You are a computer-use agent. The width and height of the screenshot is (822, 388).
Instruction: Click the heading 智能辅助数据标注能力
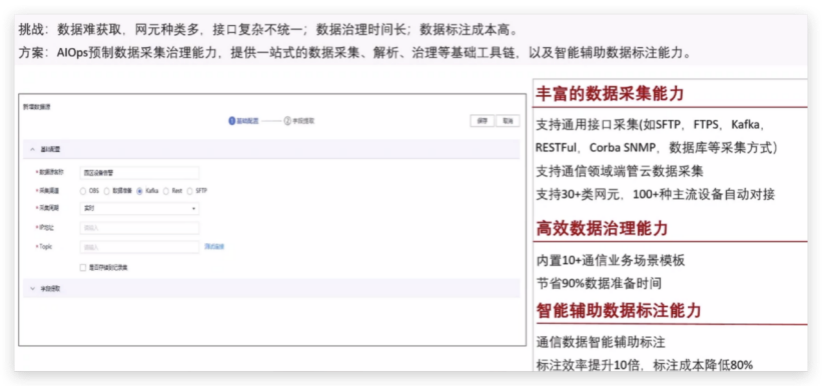click(618, 310)
